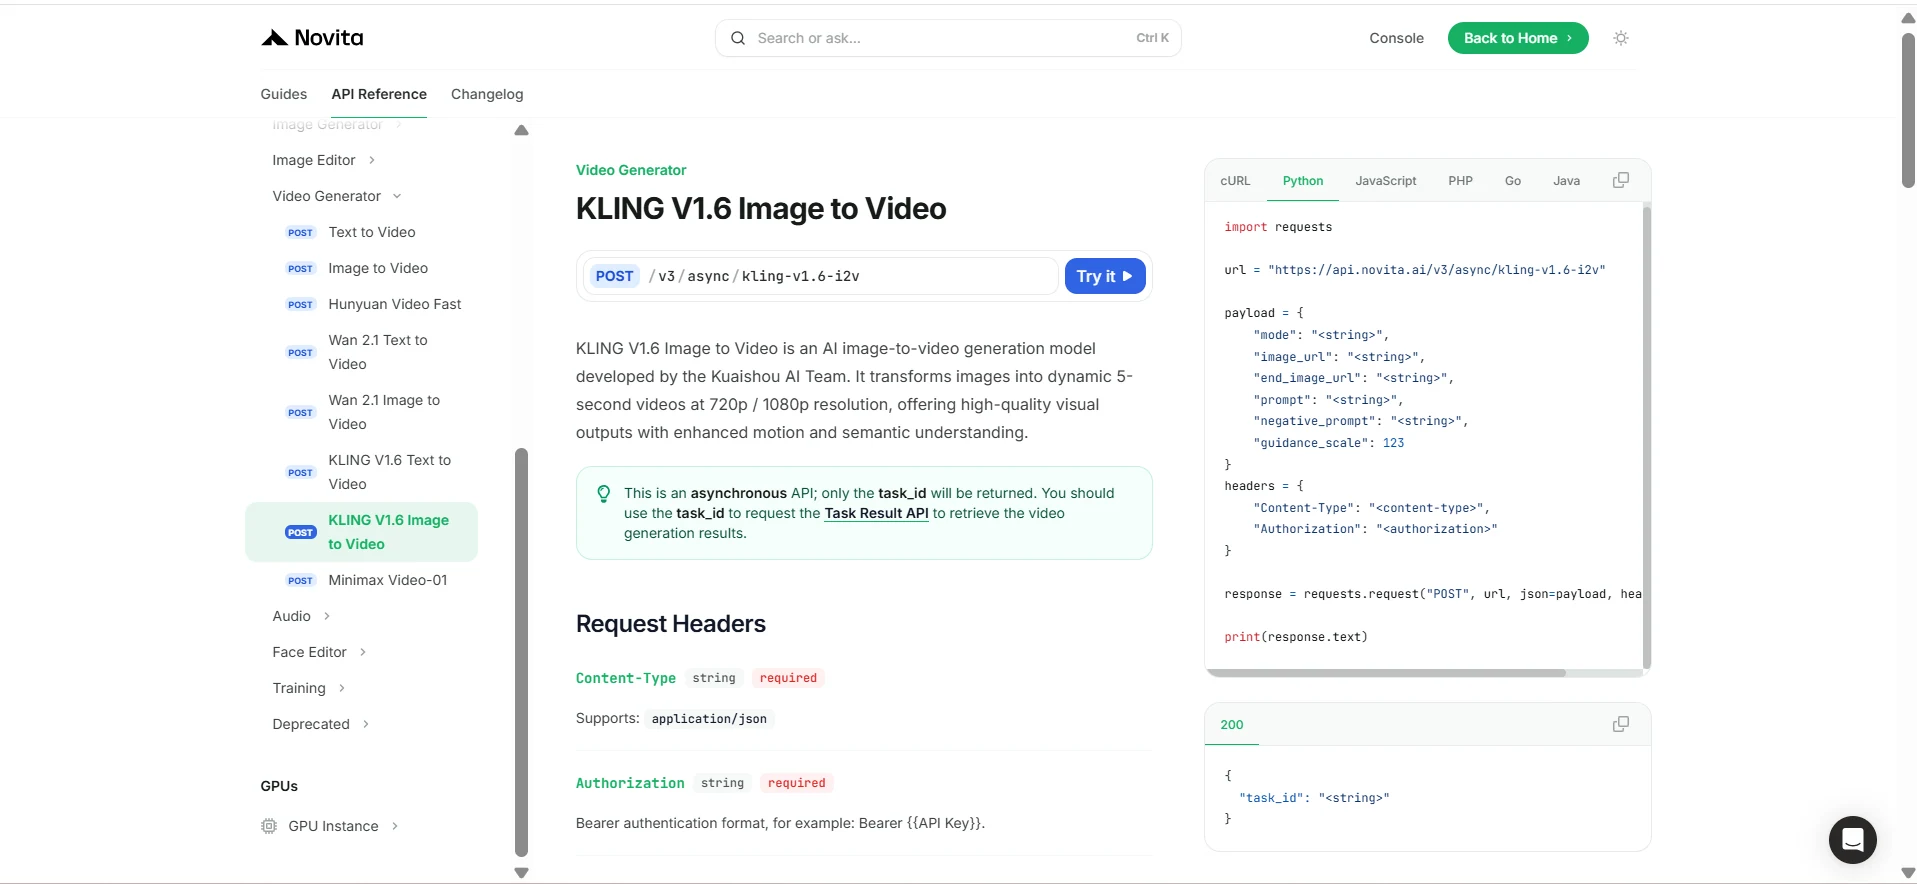
Task: Open Wan 2.1 Image to Video page
Action: [384, 412]
